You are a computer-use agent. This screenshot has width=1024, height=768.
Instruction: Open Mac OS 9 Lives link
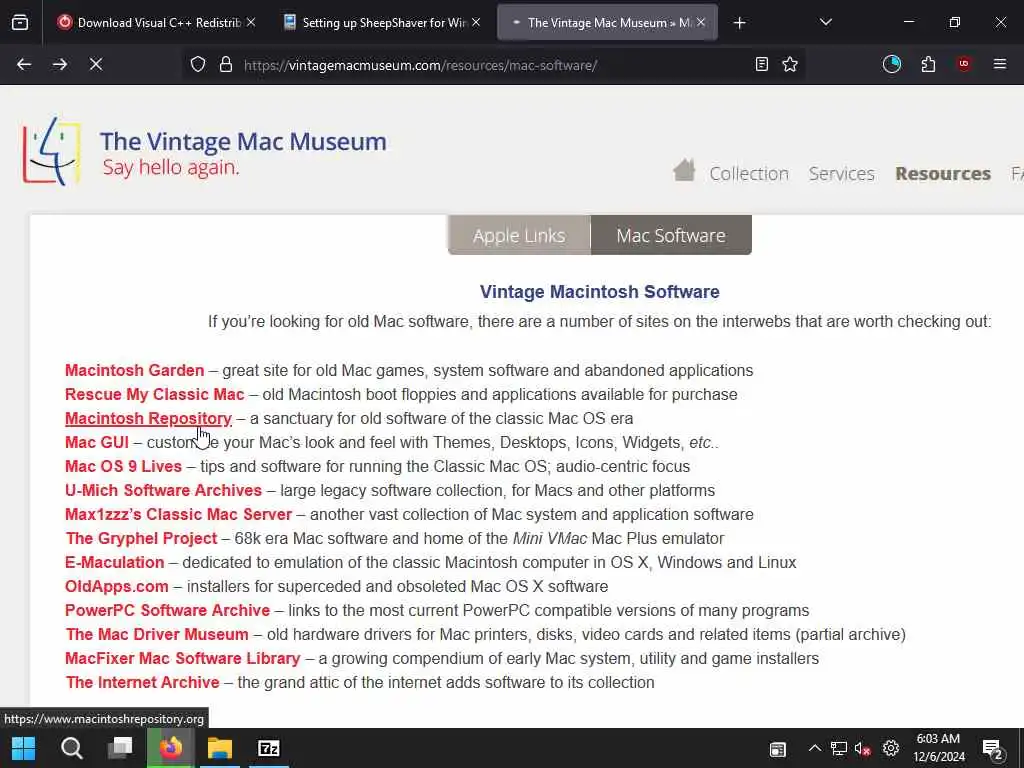click(x=123, y=466)
